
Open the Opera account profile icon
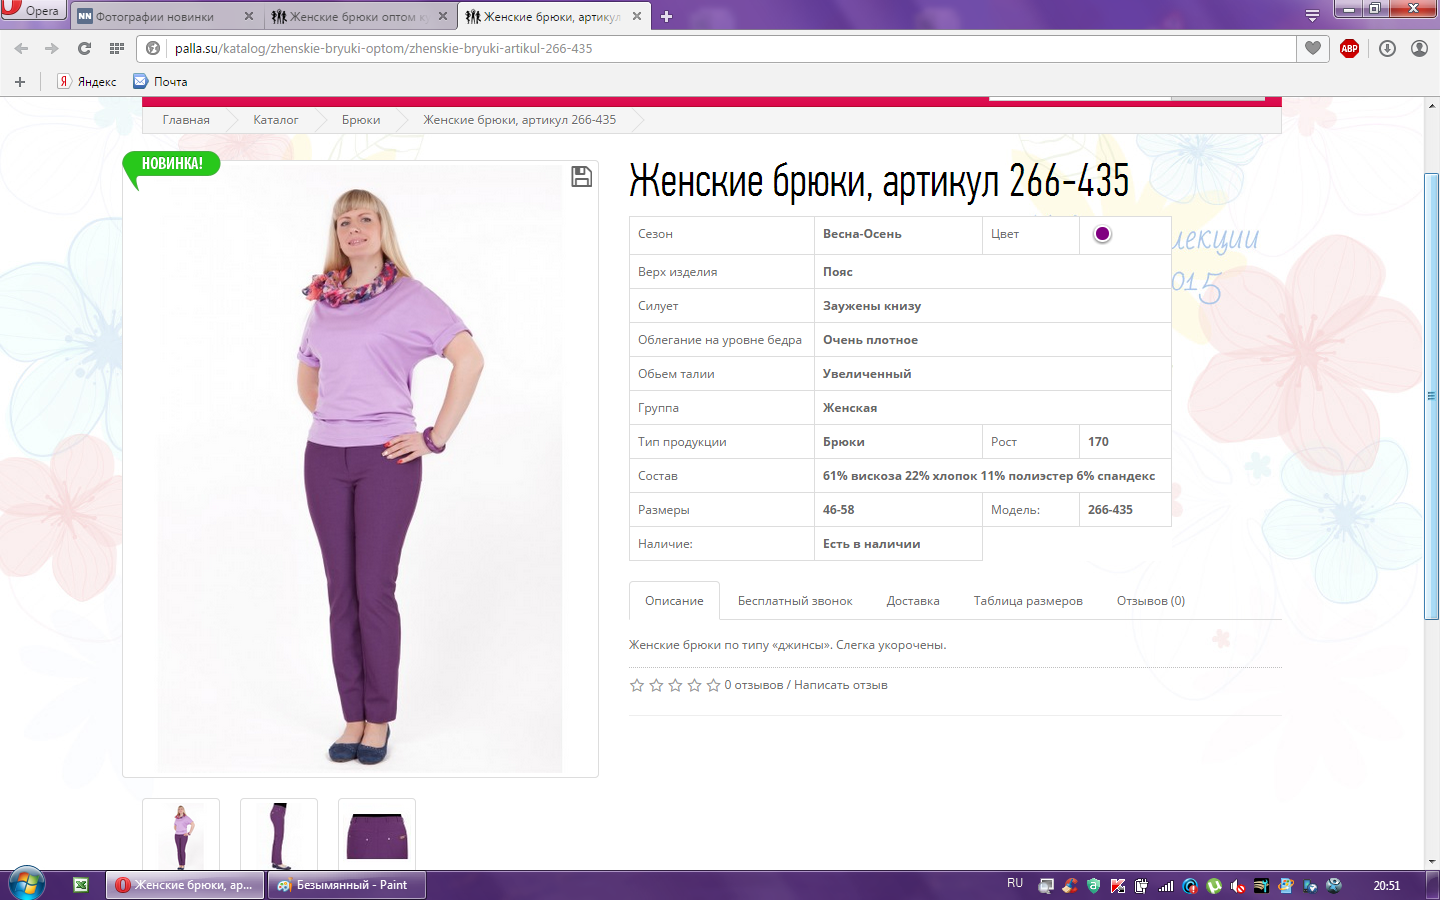click(x=1419, y=48)
